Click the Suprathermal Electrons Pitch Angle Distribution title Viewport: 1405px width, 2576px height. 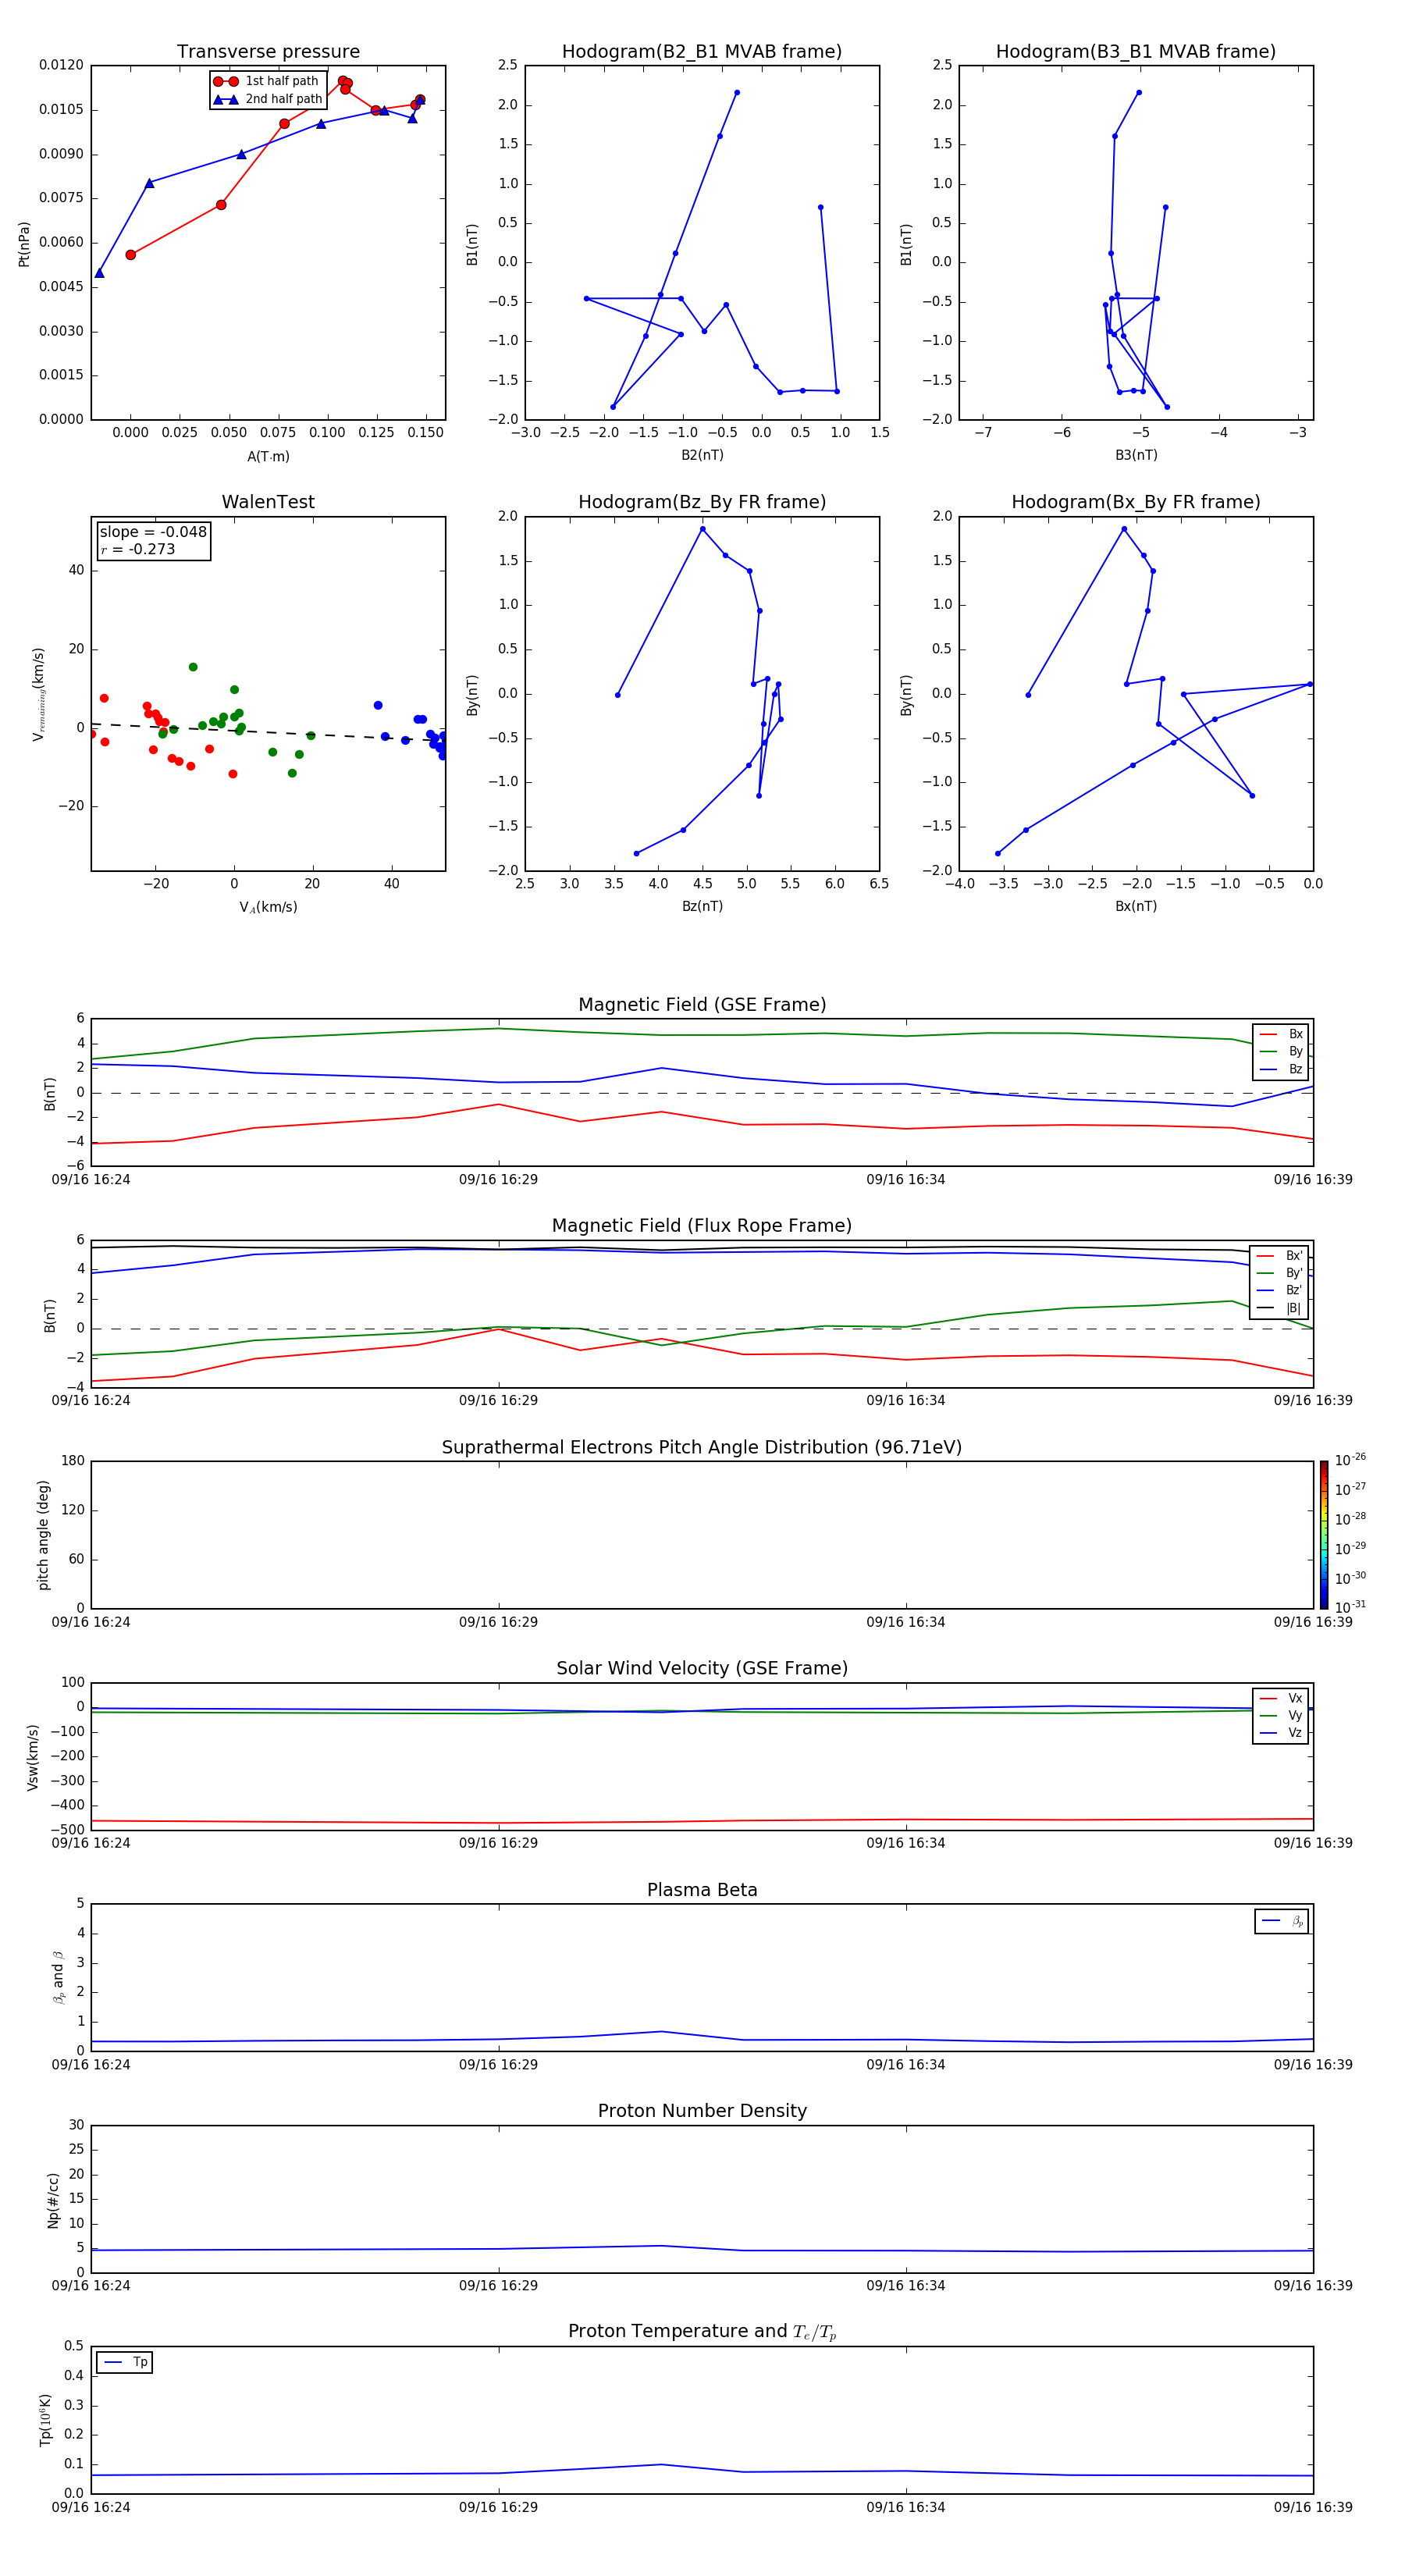pyautogui.click(x=702, y=1447)
